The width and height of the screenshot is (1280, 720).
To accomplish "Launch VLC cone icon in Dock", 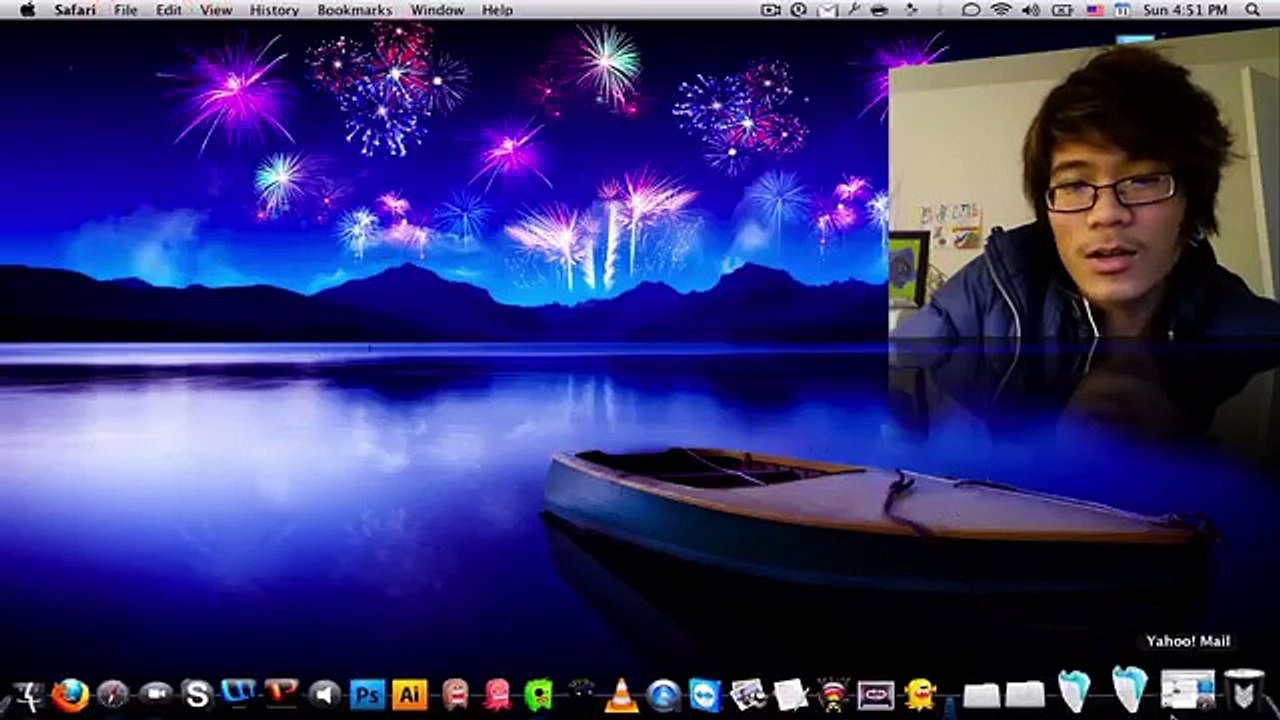I will click(622, 695).
